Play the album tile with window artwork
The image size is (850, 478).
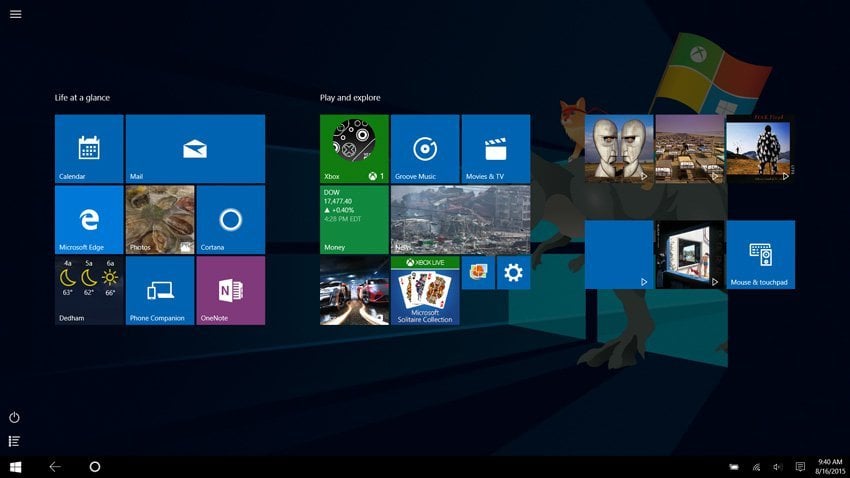click(x=690, y=254)
